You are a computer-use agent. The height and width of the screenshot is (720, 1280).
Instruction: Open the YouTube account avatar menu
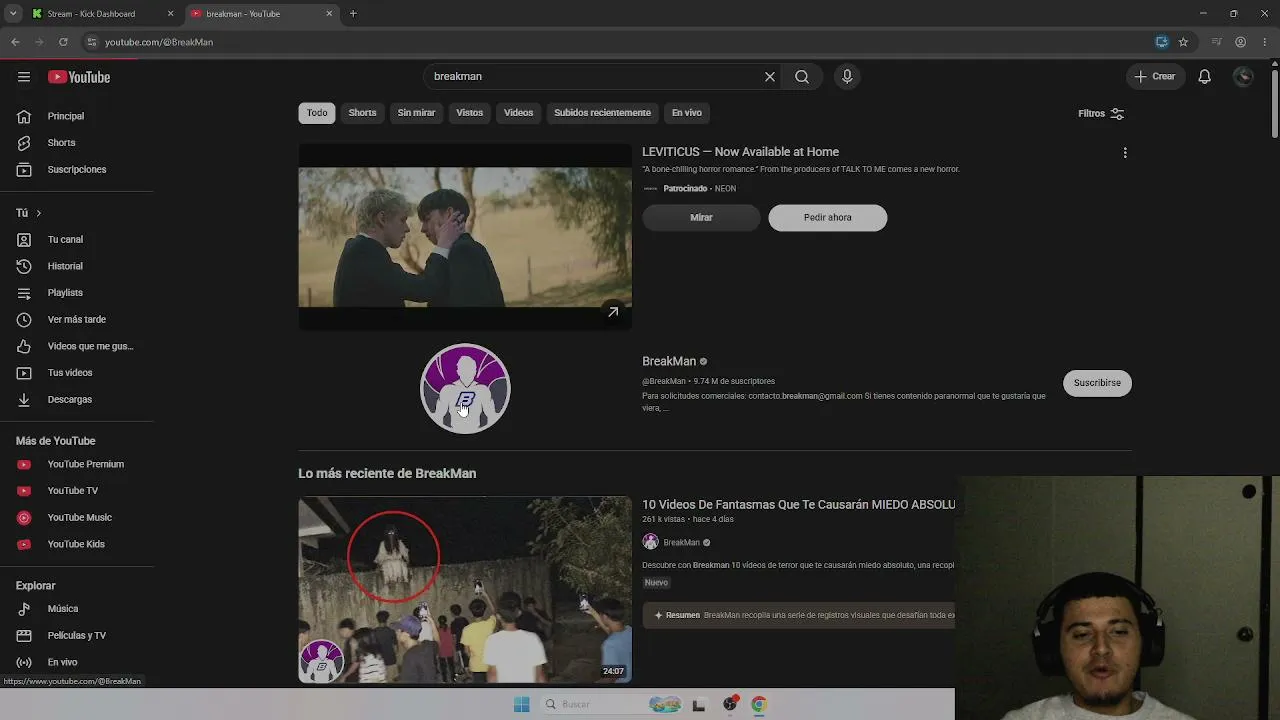pos(1244,77)
